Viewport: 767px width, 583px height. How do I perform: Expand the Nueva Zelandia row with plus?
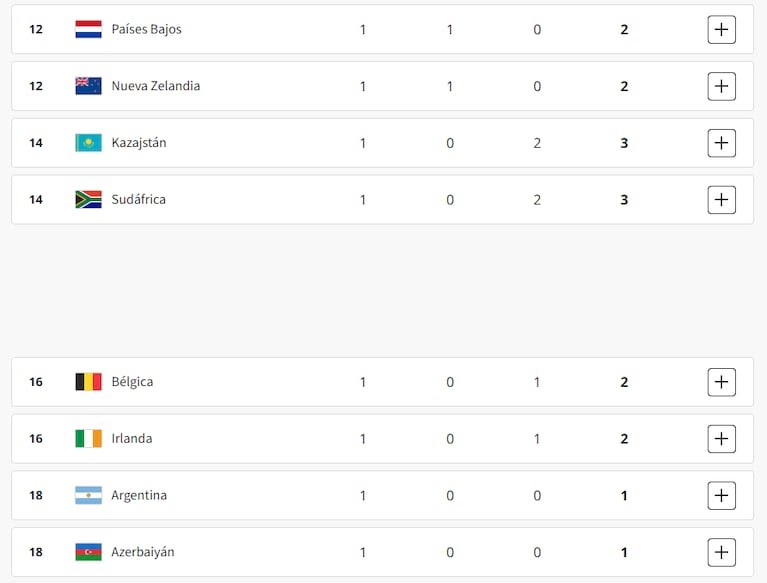[x=721, y=87]
